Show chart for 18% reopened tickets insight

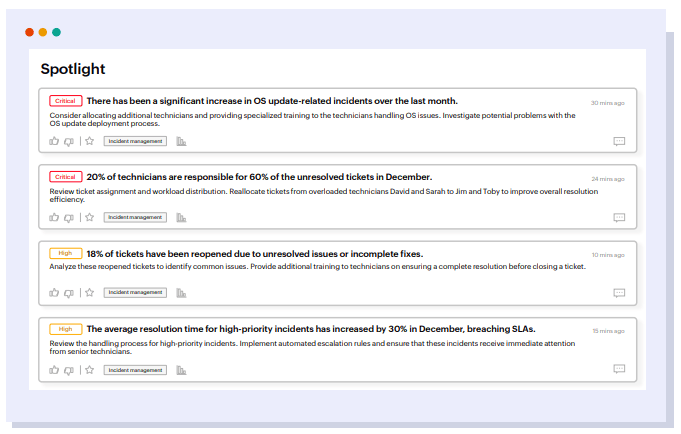[181, 293]
